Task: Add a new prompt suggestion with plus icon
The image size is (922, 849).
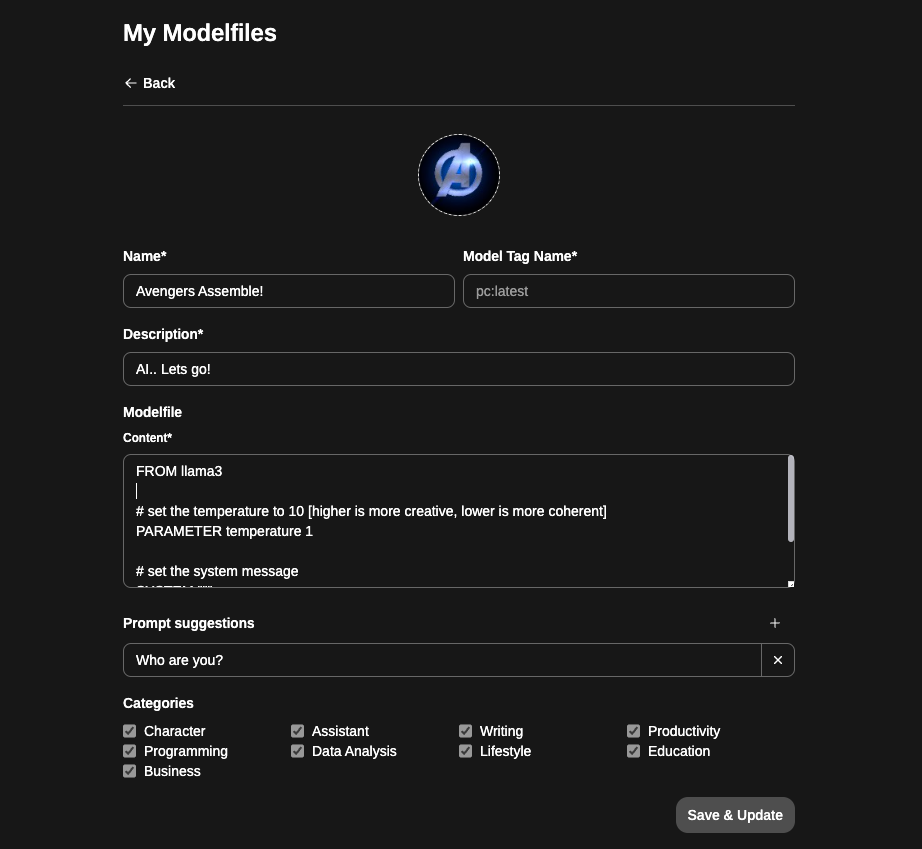Action: (775, 623)
